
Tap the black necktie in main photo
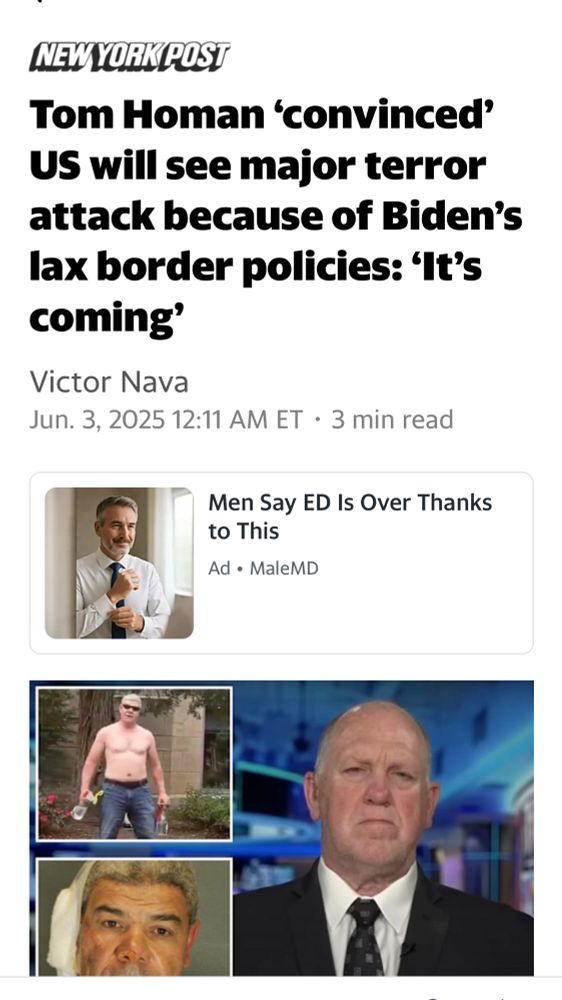366,936
